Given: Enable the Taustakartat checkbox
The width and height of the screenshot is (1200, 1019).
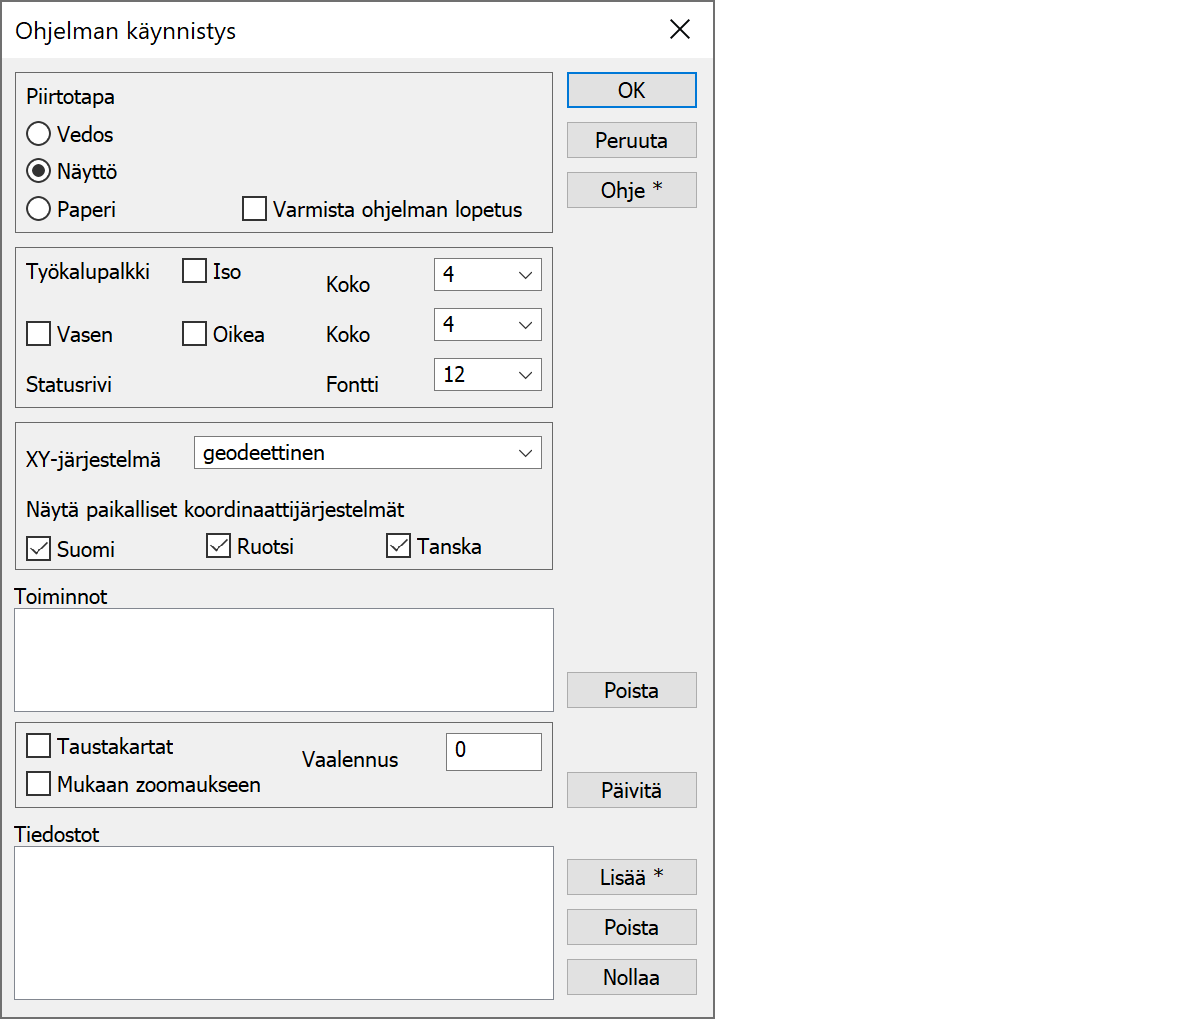Looking at the screenshot, I should (x=39, y=746).
